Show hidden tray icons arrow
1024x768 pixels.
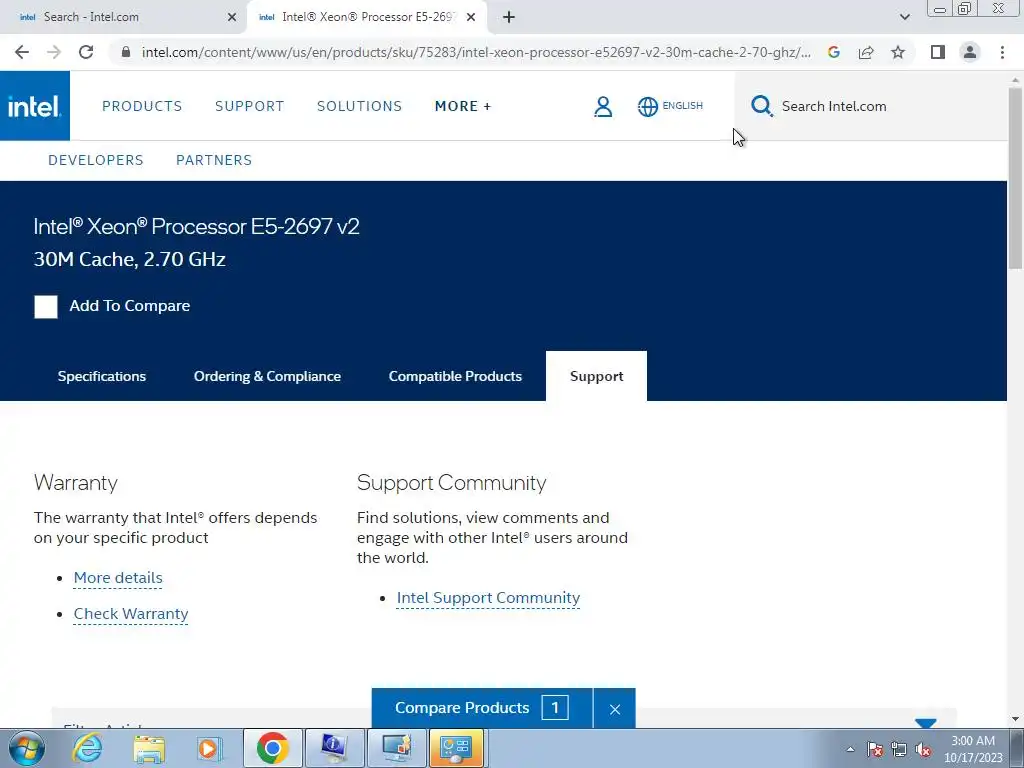click(x=850, y=749)
